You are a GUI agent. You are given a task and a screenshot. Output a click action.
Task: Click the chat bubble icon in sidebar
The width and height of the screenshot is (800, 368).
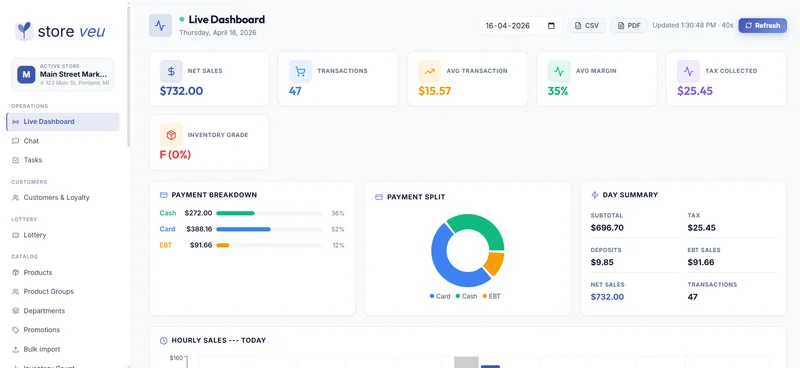(15, 141)
